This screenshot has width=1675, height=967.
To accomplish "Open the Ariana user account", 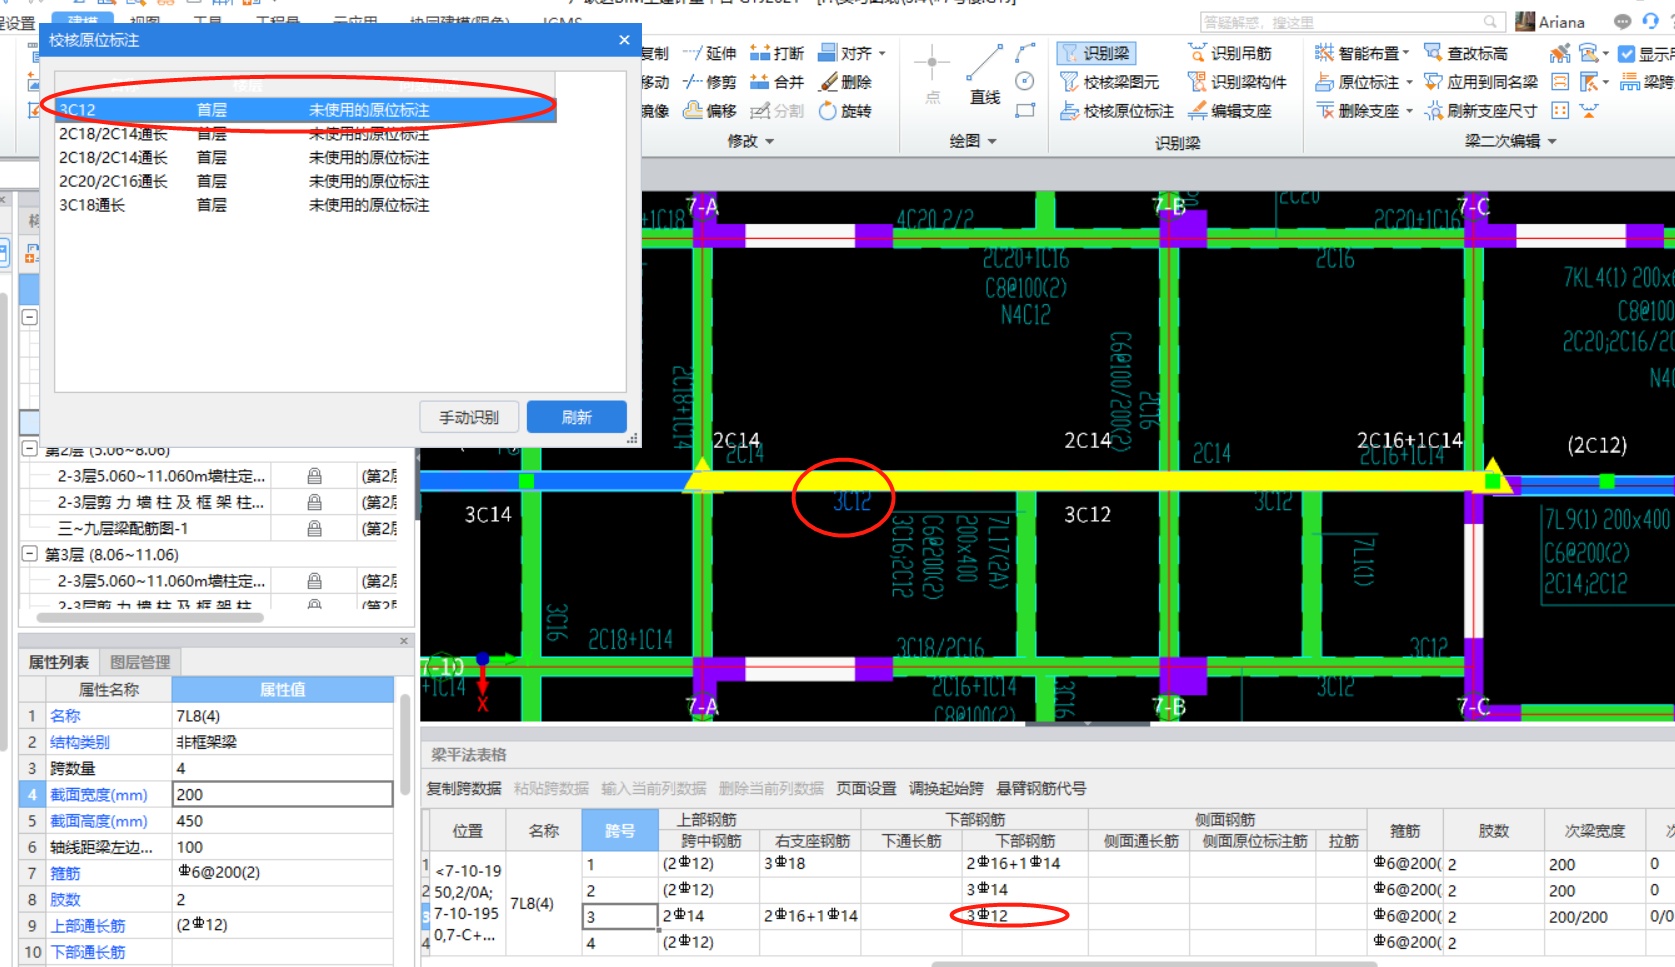I will click(x=1551, y=22).
